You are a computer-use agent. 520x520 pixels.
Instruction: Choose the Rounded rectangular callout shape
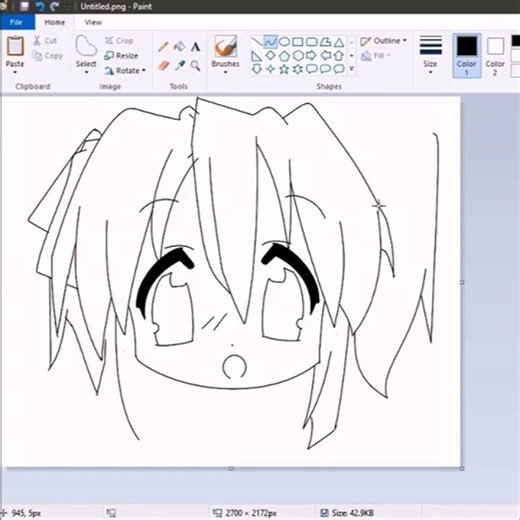311,69
